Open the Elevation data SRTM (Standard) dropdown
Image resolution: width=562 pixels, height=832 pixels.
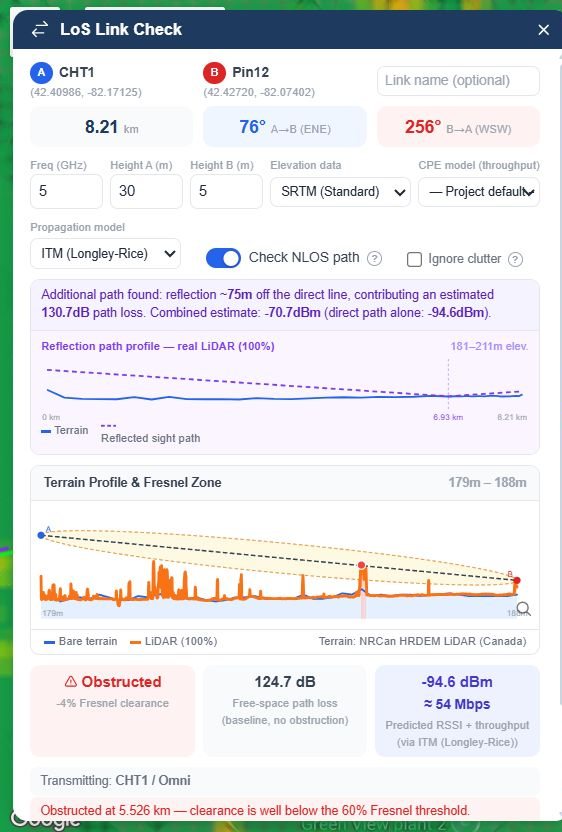(340, 192)
